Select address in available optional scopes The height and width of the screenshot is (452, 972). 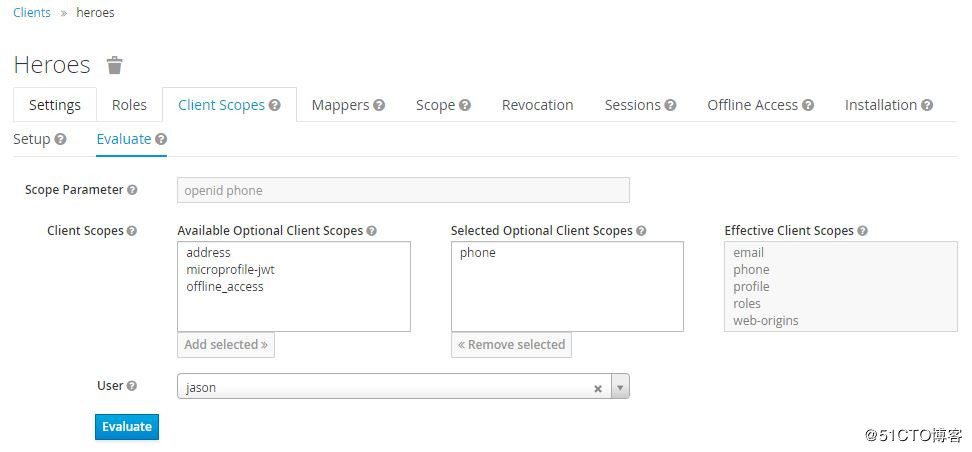point(208,253)
